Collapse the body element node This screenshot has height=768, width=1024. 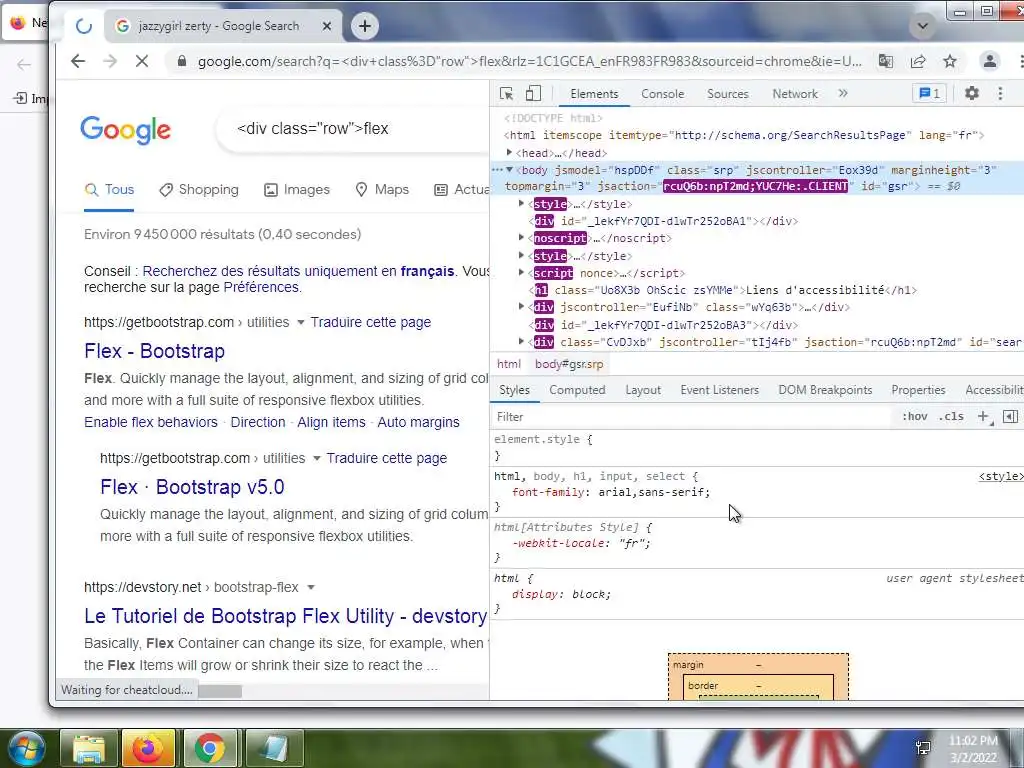(510, 170)
